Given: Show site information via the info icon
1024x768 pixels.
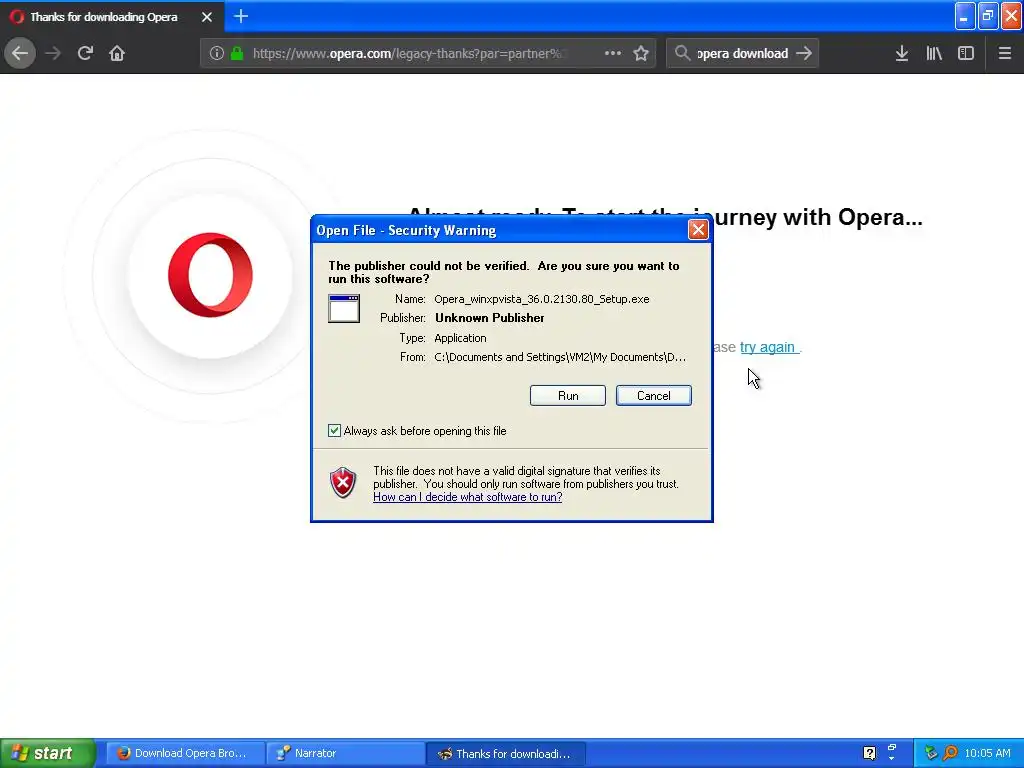Looking at the screenshot, I should coord(217,53).
